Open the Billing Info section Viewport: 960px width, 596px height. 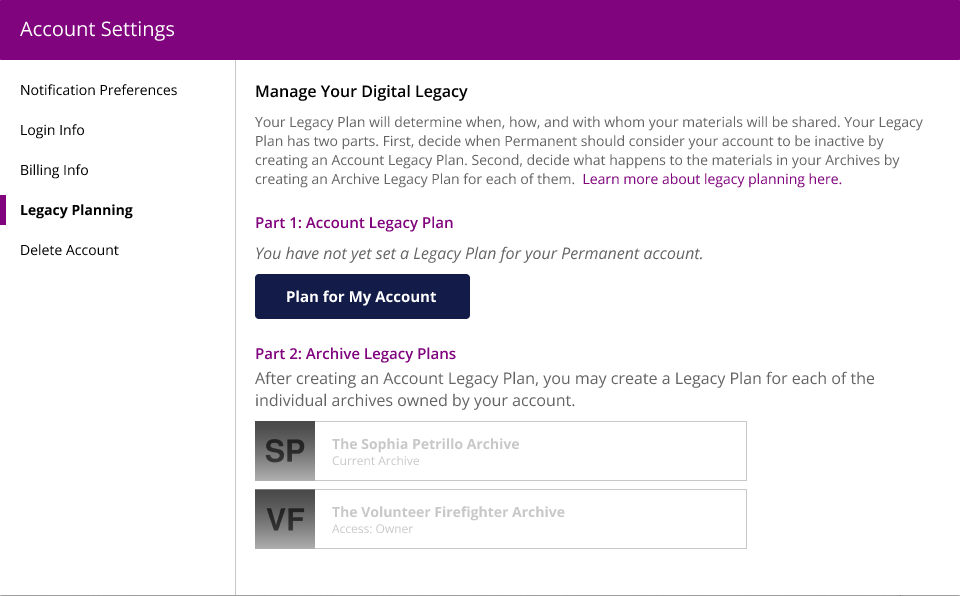click(x=54, y=170)
